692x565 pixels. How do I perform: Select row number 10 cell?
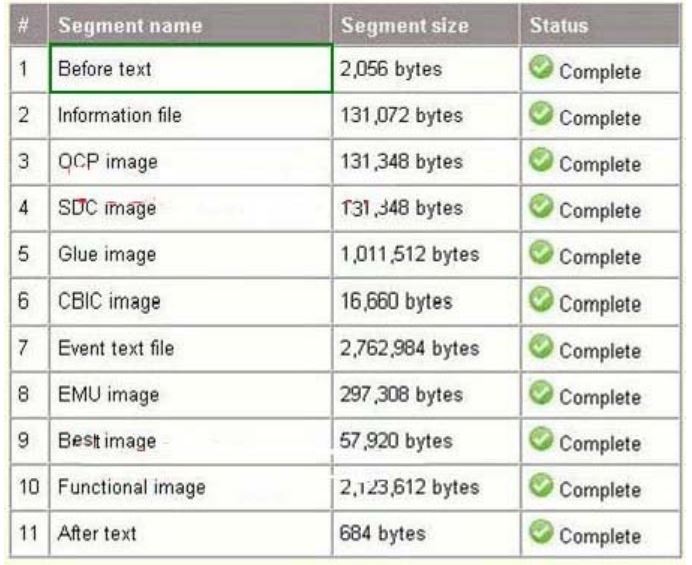(x=30, y=487)
